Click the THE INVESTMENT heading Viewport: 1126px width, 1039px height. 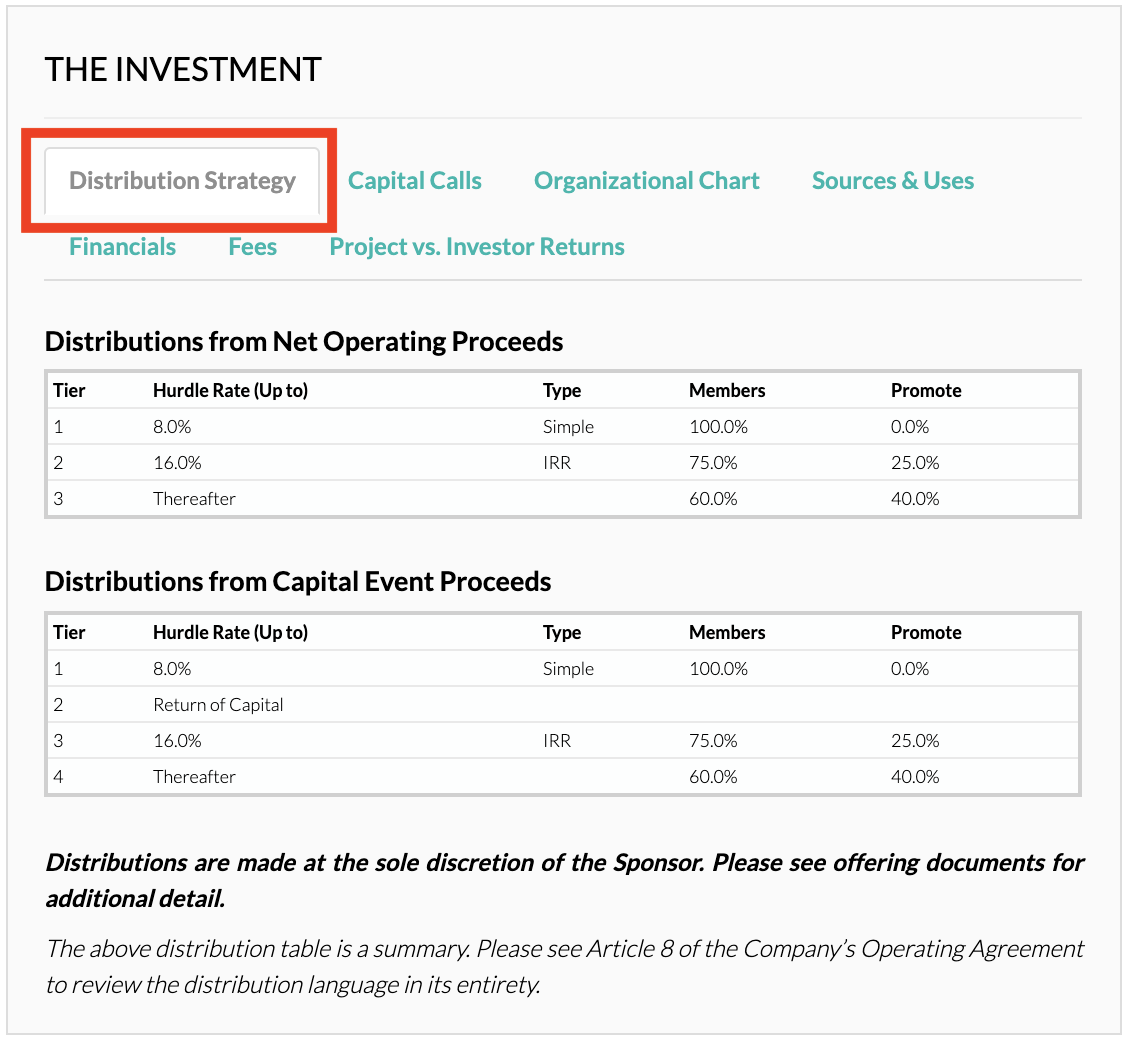(x=183, y=70)
